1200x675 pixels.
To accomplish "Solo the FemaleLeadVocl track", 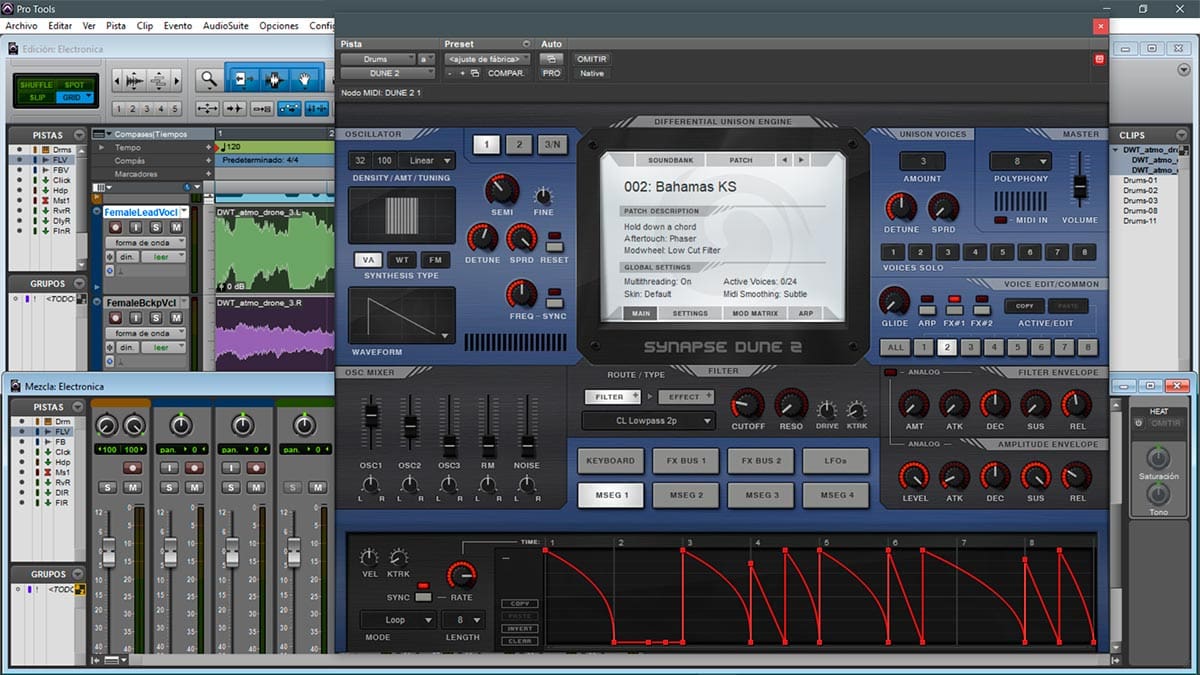I will click(158, 228).
